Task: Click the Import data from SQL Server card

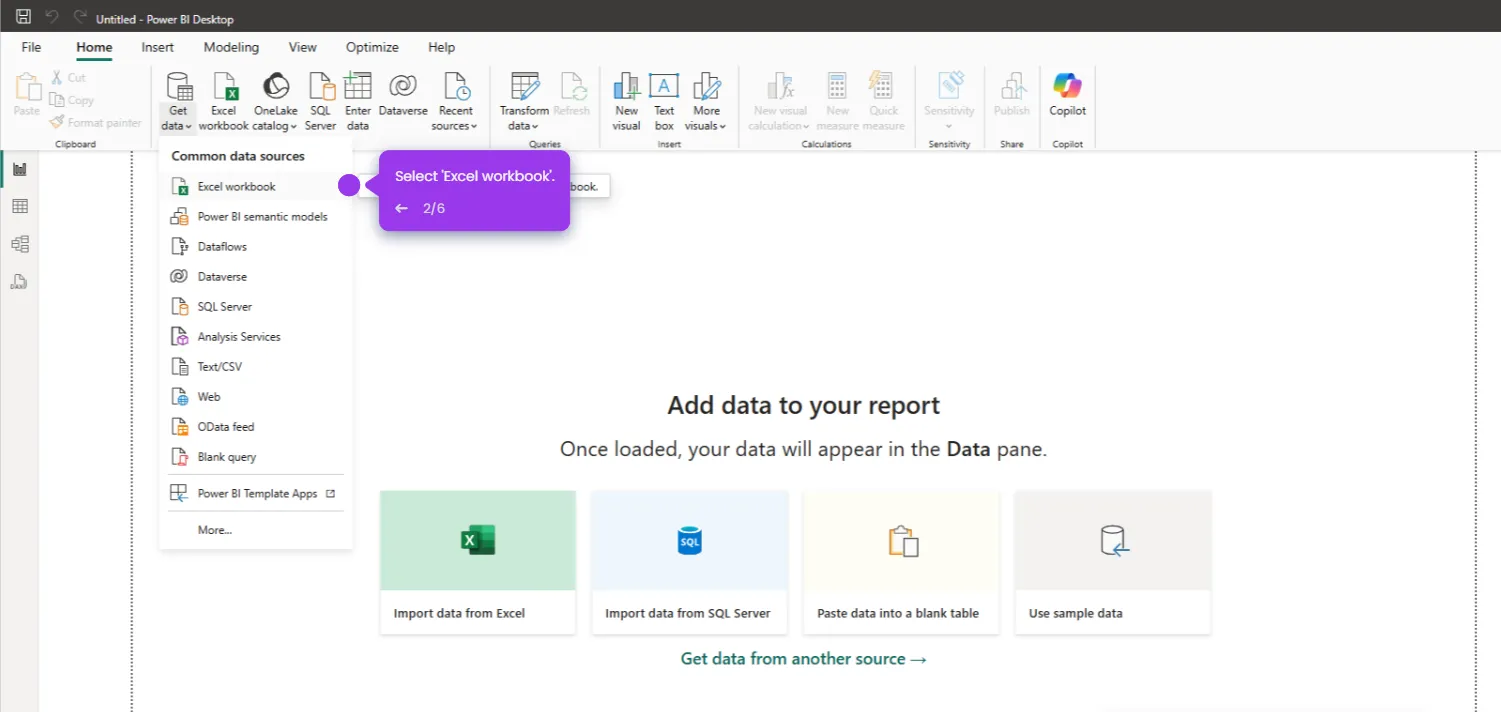Action: 690,562
